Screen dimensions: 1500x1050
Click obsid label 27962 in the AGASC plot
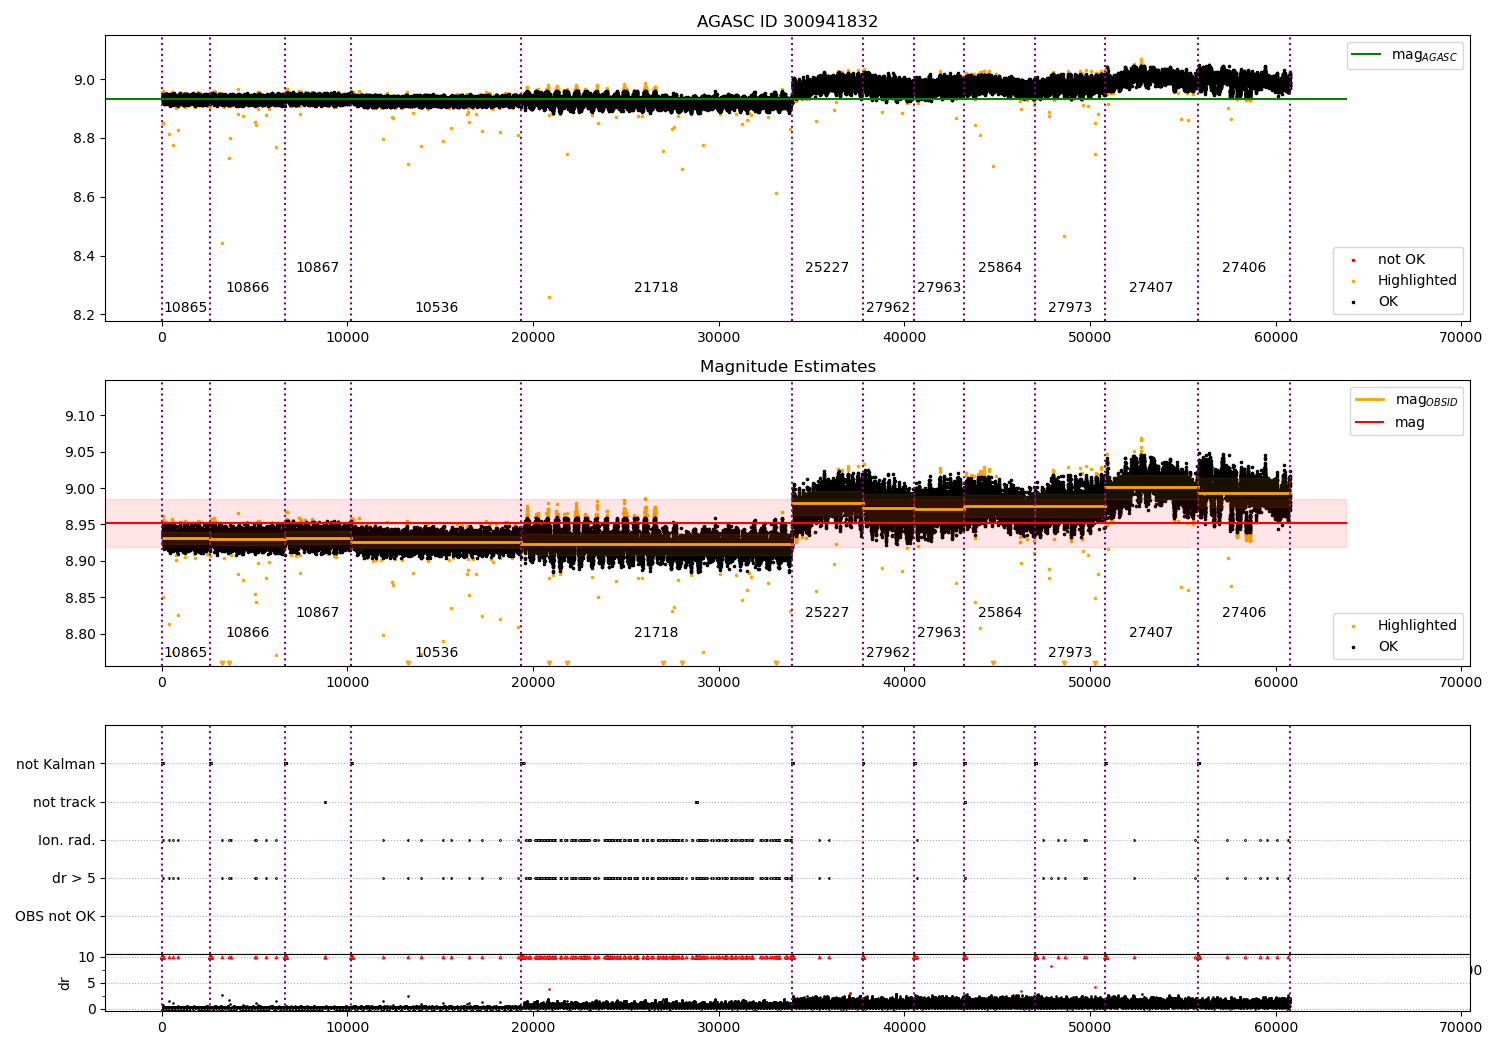888,308
